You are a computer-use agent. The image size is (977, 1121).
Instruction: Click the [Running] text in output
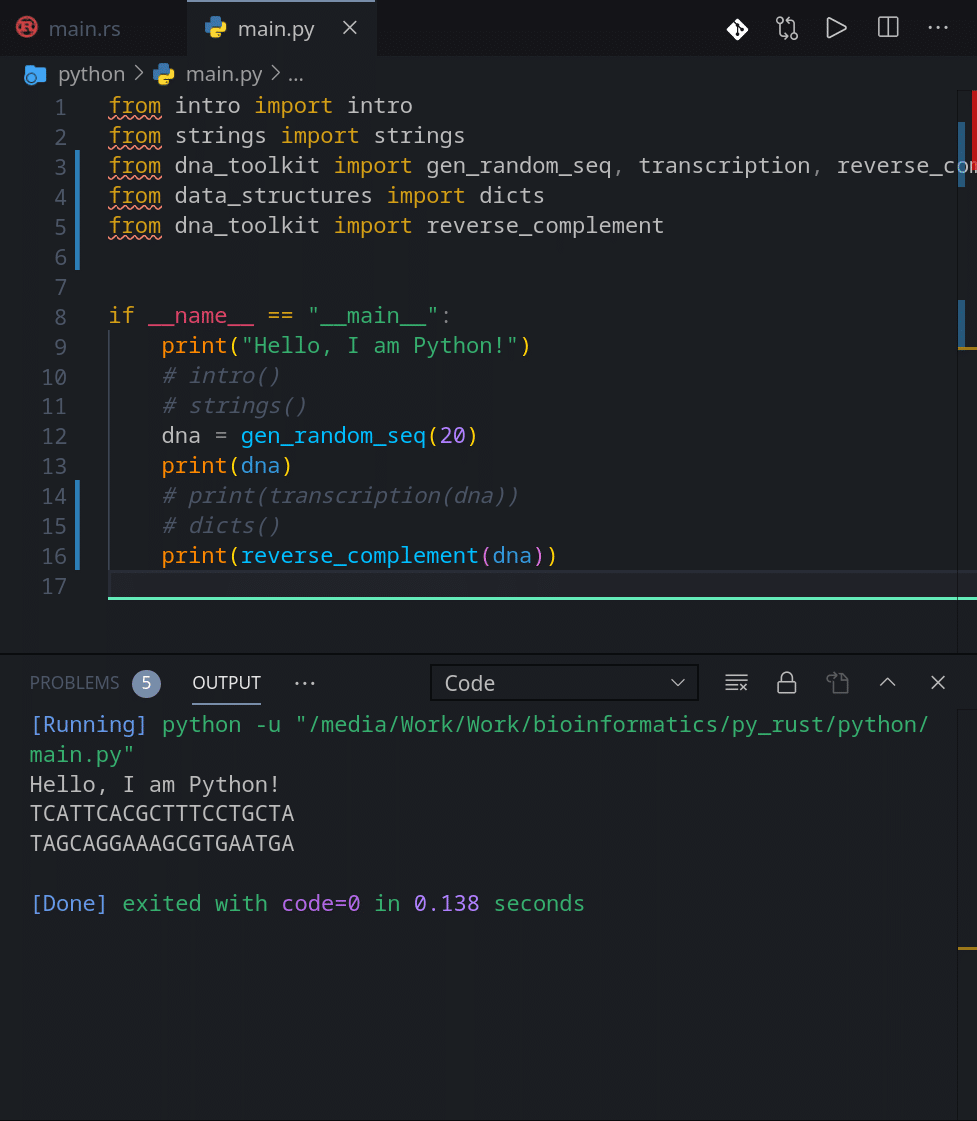point(88,724)
